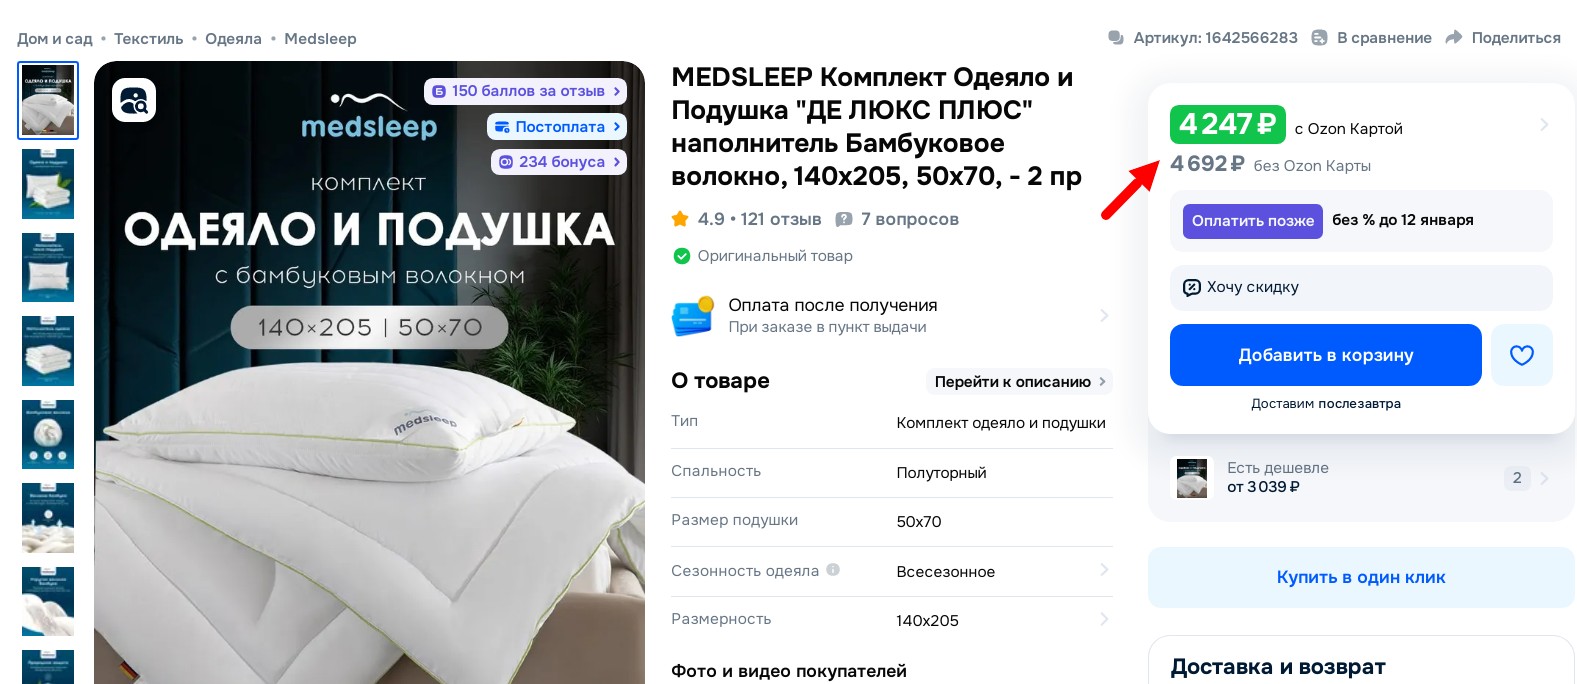Click Купить в один клик button

coord(1360,577)
